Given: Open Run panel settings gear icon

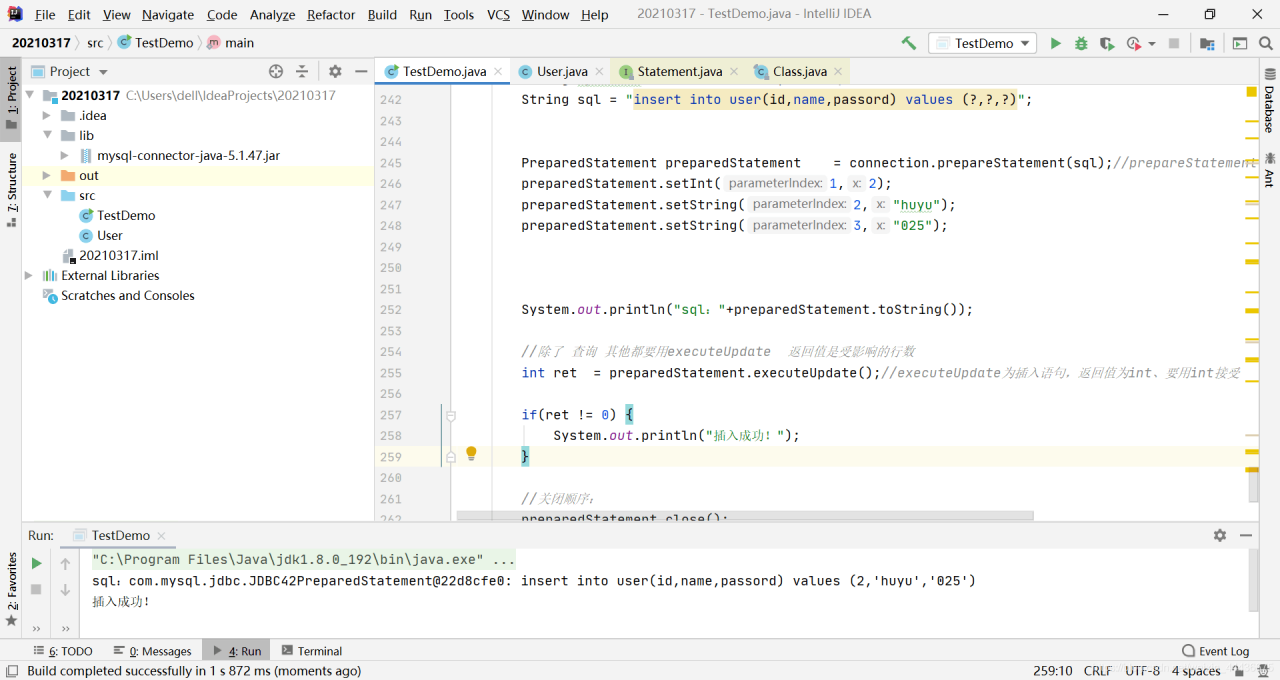Looking at the screenshot, I should 1219,535.
